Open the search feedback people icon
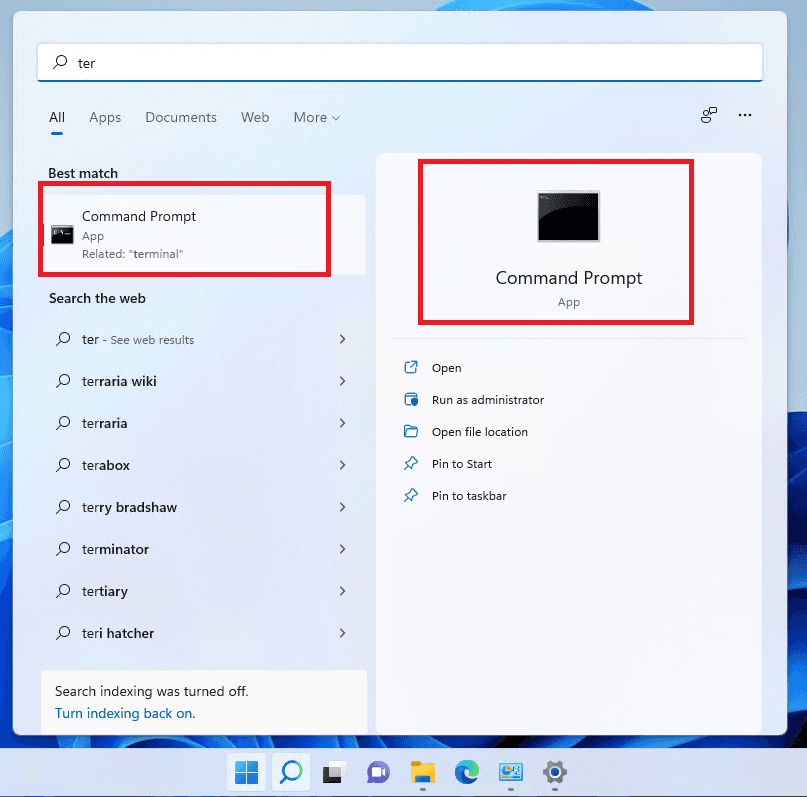Image resolution: width=807 pixels, height=797 pixels. [709, 115]
